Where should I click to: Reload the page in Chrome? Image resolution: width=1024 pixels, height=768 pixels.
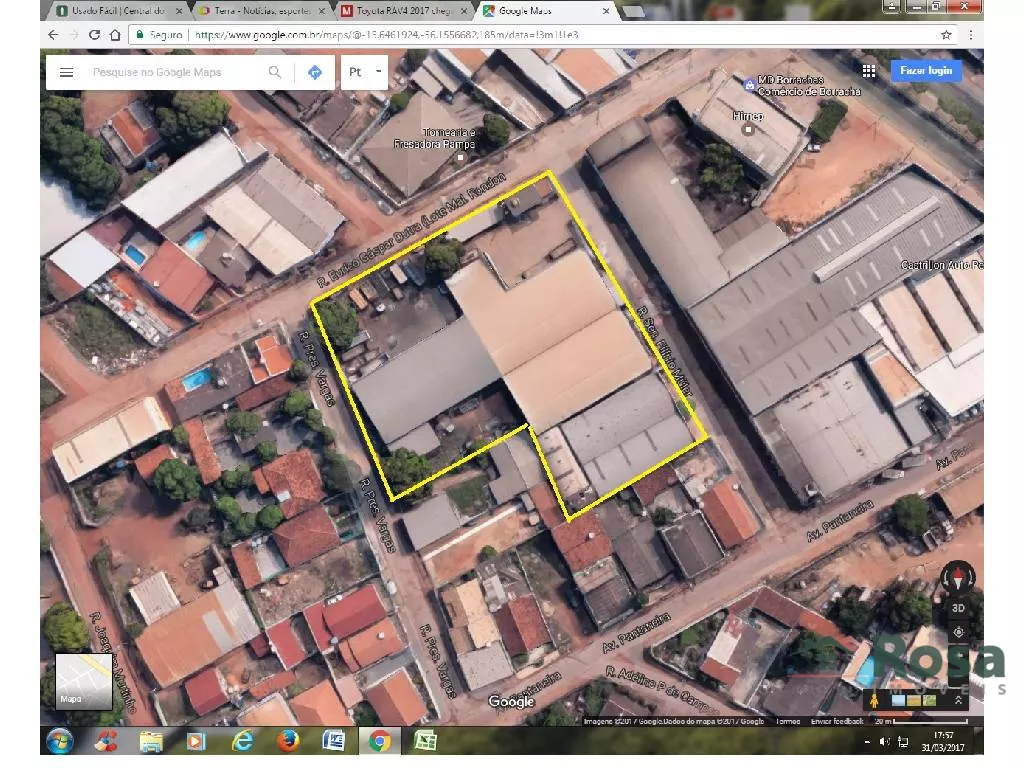point(95,34)
